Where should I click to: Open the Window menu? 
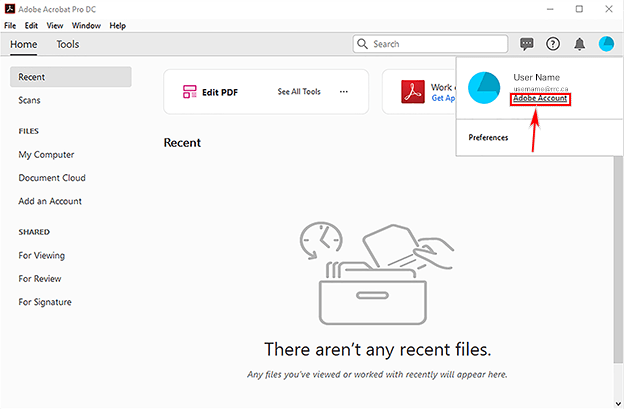pyautogui.click(x=86, y=25)
